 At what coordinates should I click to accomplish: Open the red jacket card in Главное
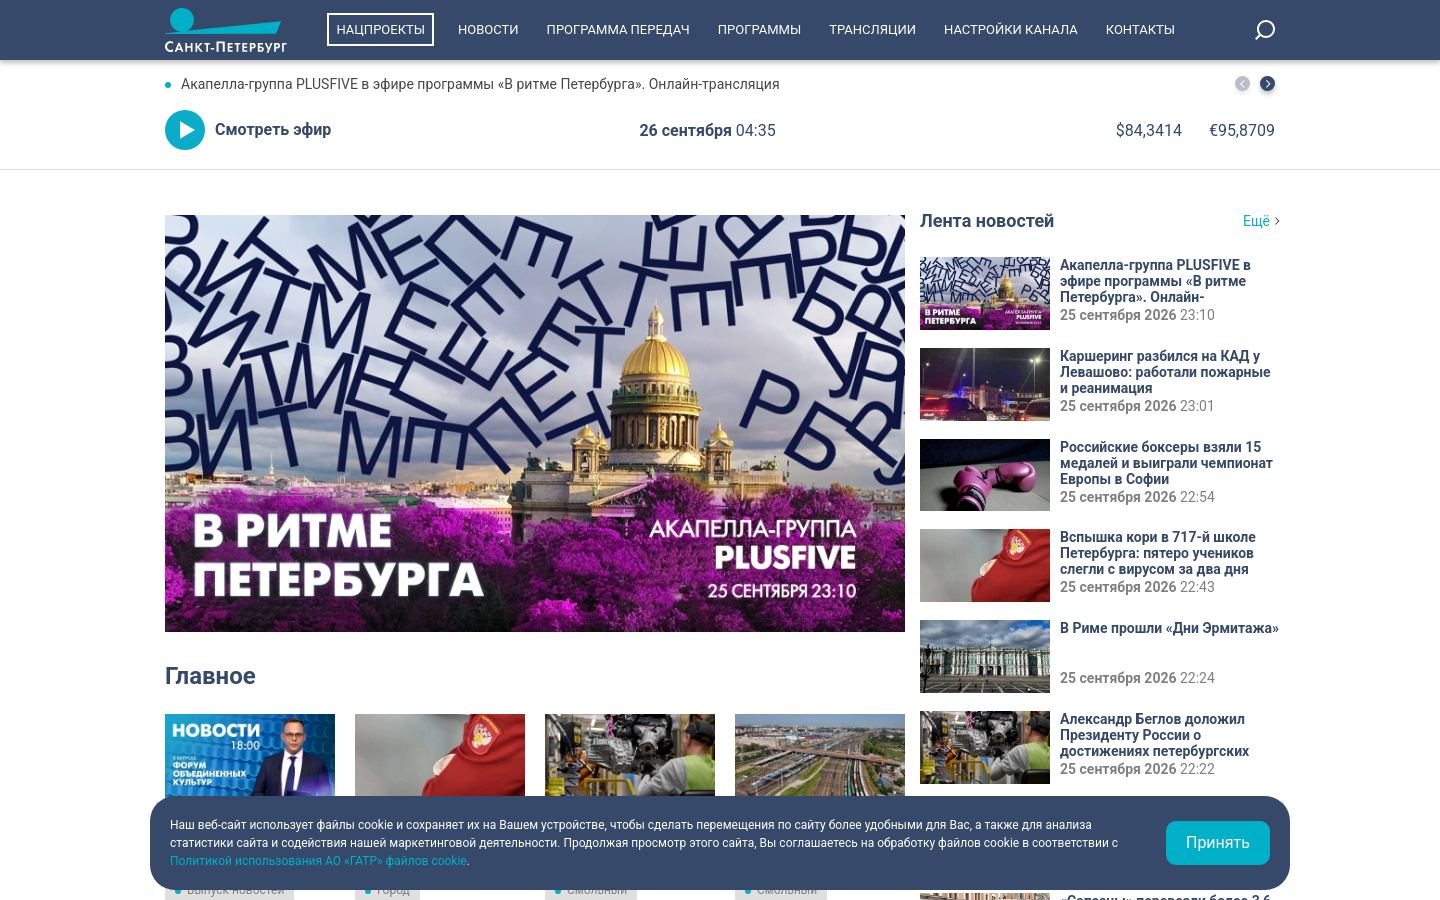click(440, 755)
